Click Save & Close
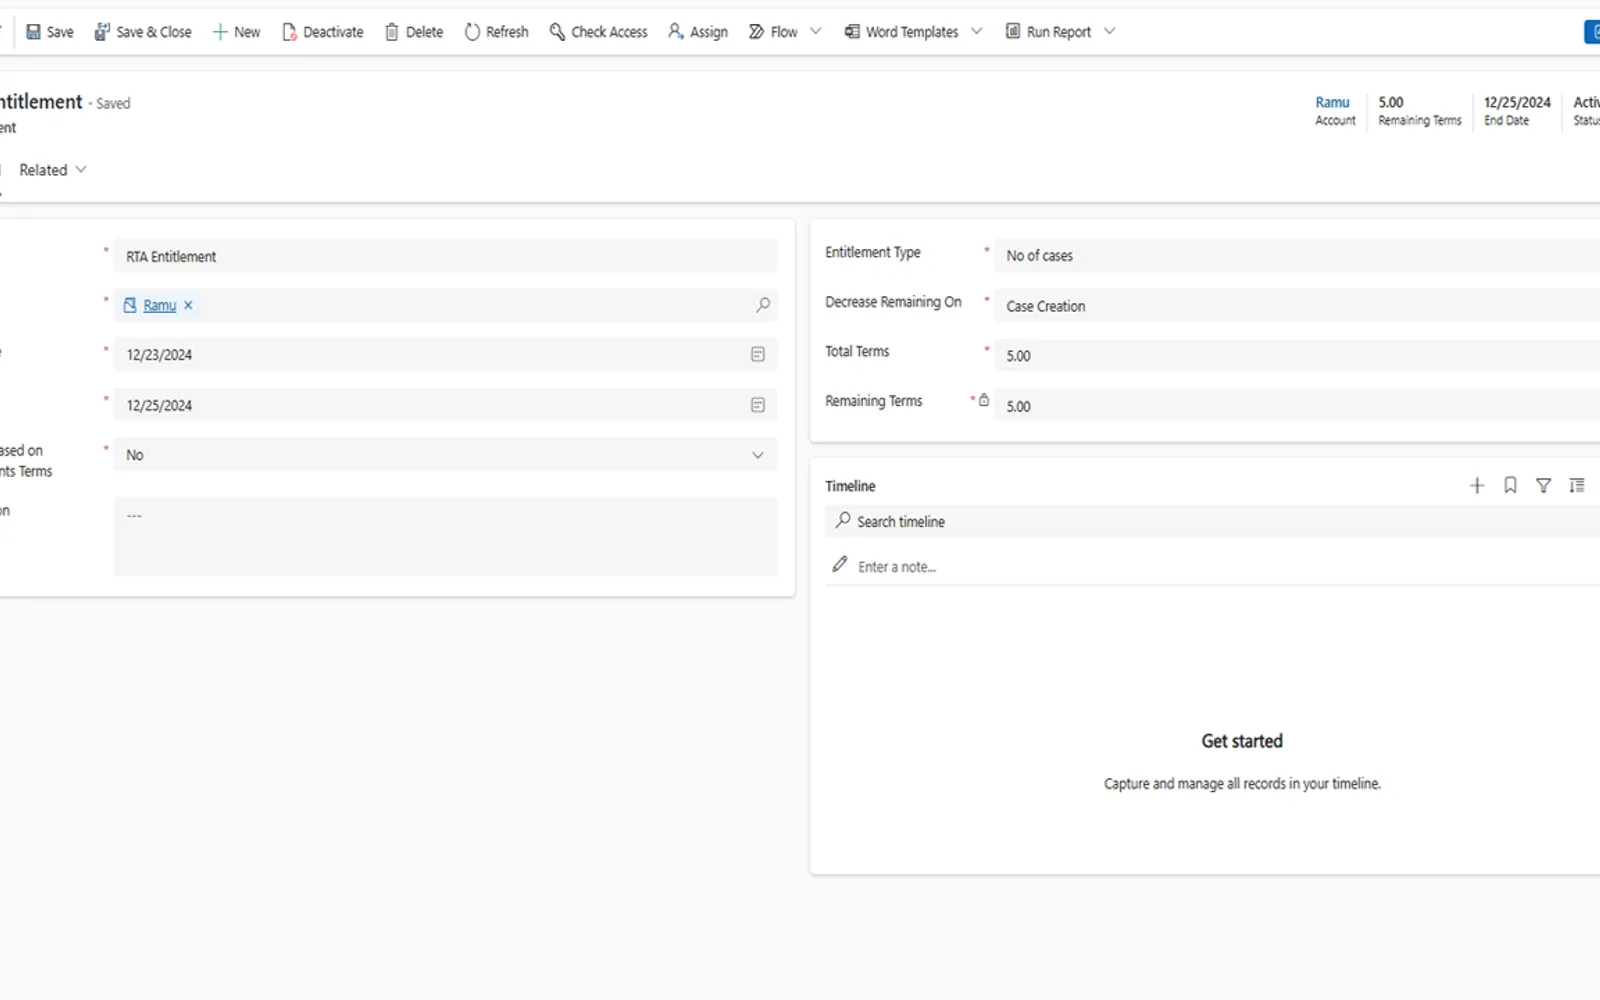Viewport: 1600px width, 1000px height. [143, 32]
